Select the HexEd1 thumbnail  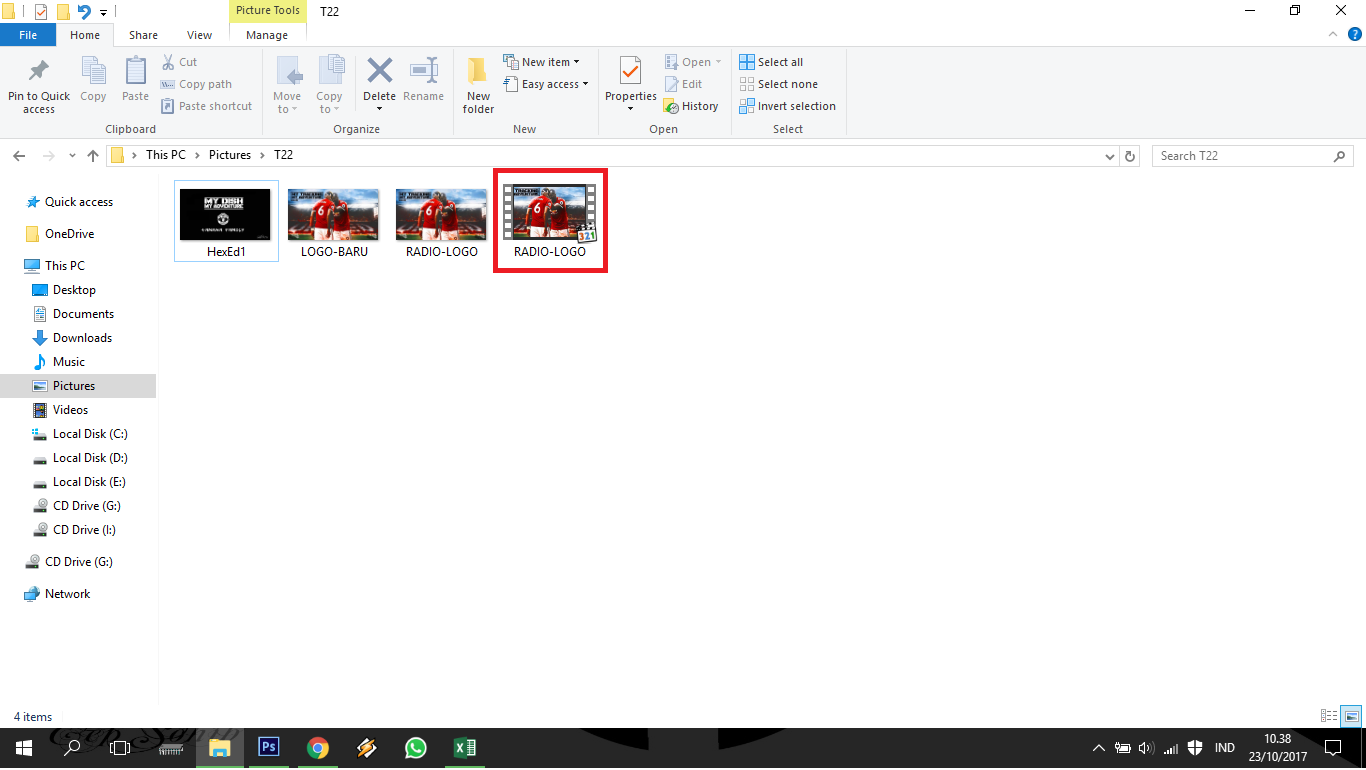coord(226,220)
